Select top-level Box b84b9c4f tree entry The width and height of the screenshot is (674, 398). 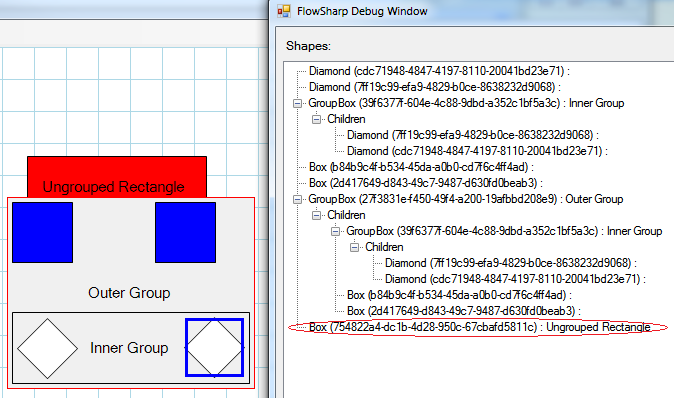coord(421,167)
